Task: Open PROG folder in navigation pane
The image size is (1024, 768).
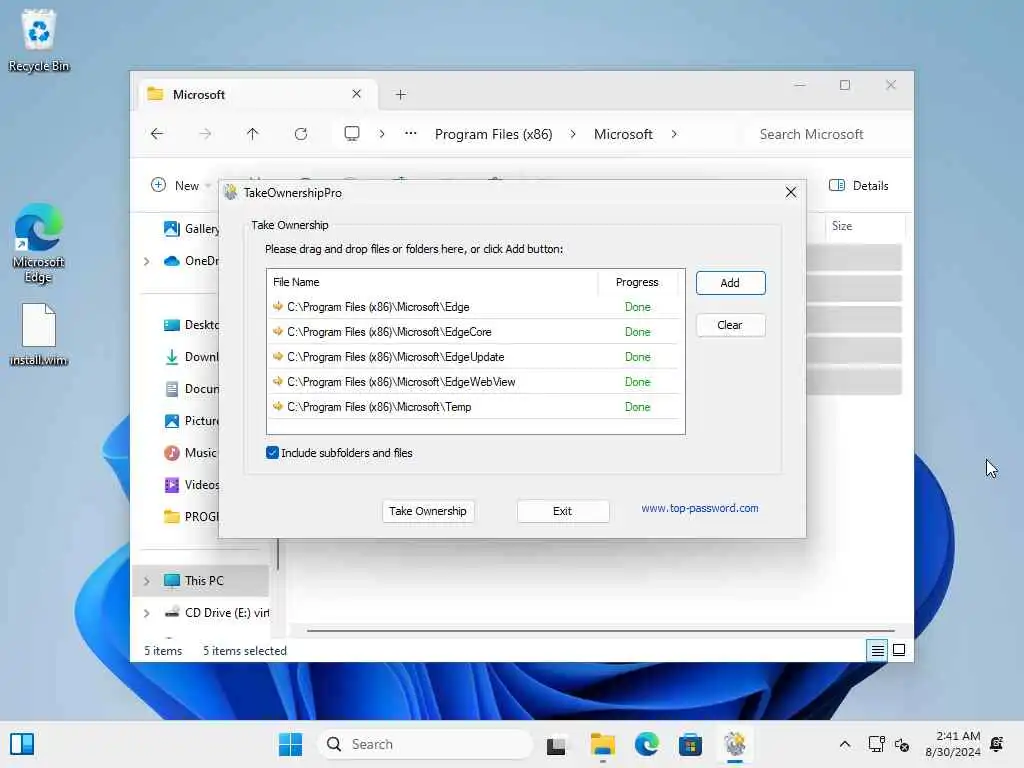Action: click(x=191, y=517)
